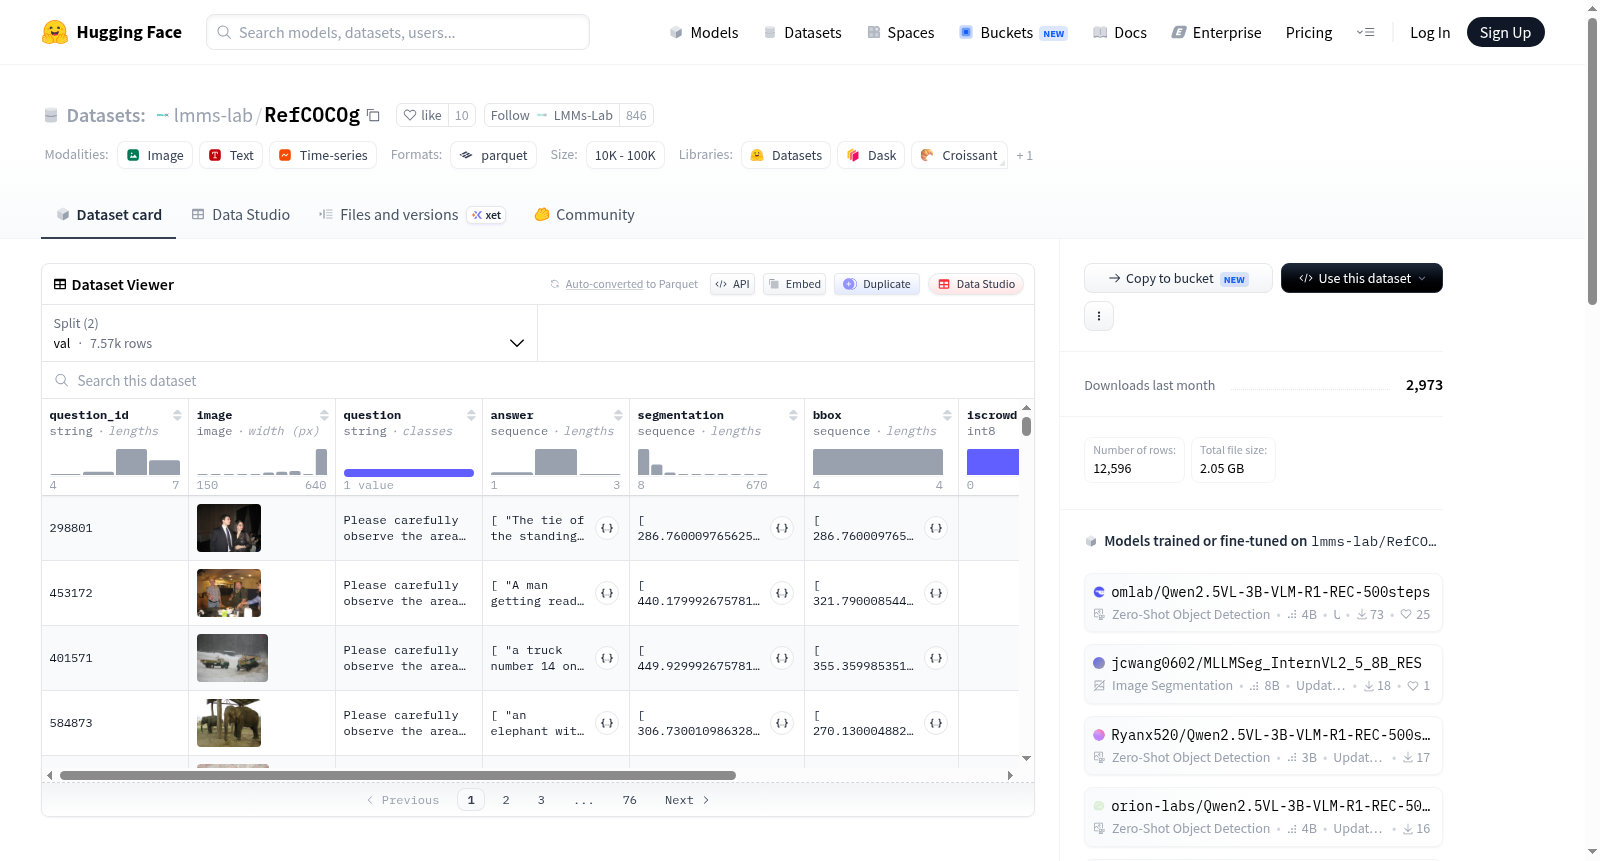
Task: Duplicate this dataset
Action: [877, 284]
